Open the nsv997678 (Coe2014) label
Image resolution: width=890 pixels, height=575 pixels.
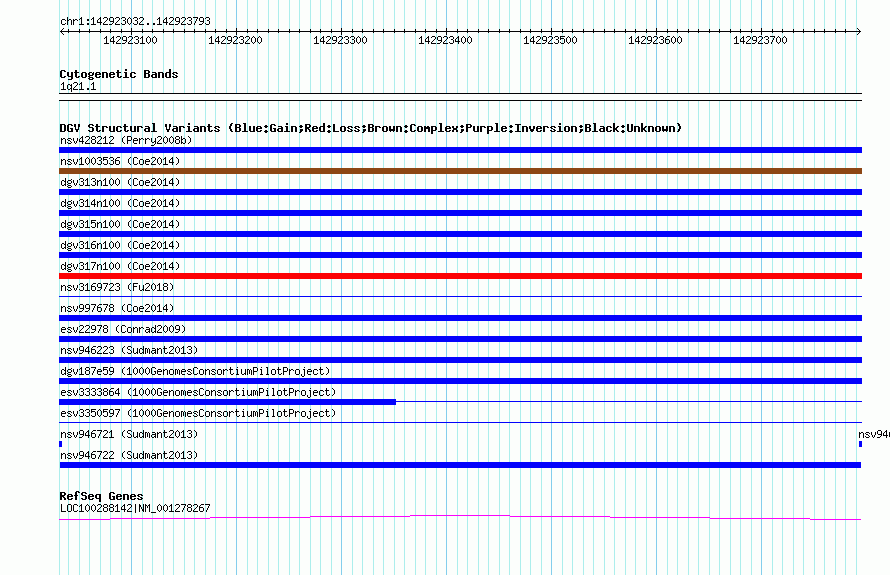tap(117, 308)
